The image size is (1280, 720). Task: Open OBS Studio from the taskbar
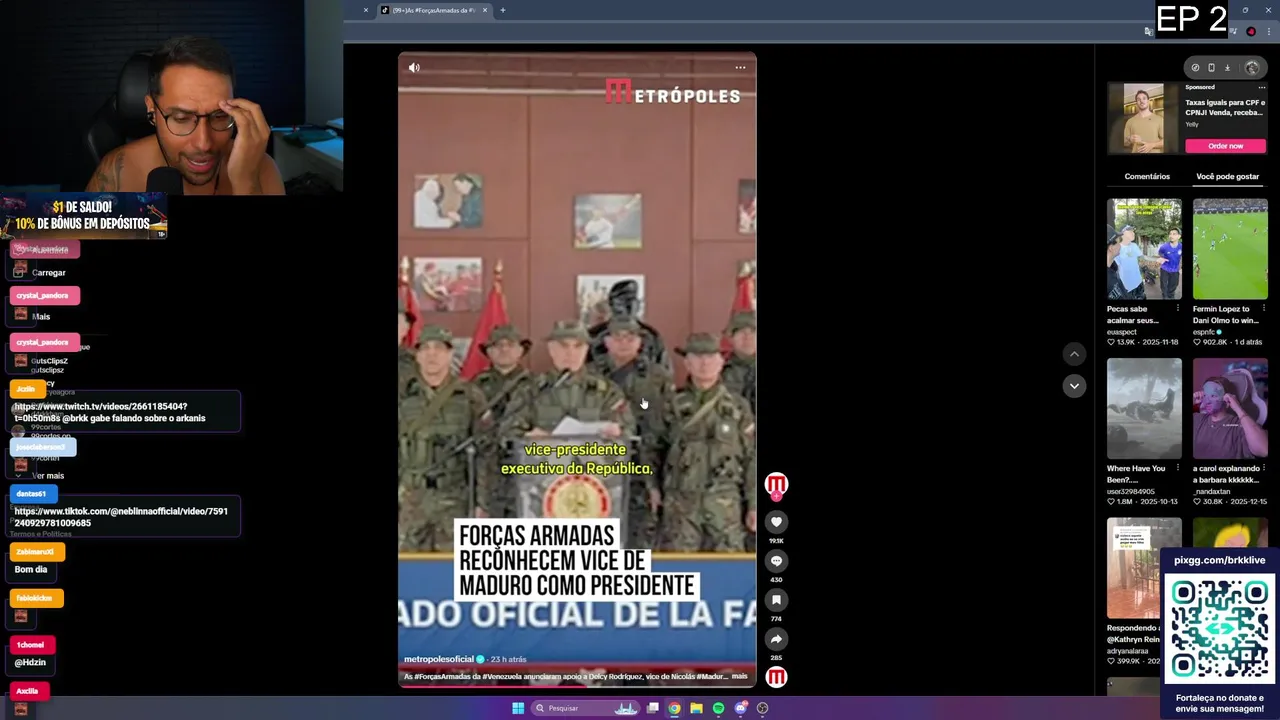pyautogui.click(x=762, y=708)
